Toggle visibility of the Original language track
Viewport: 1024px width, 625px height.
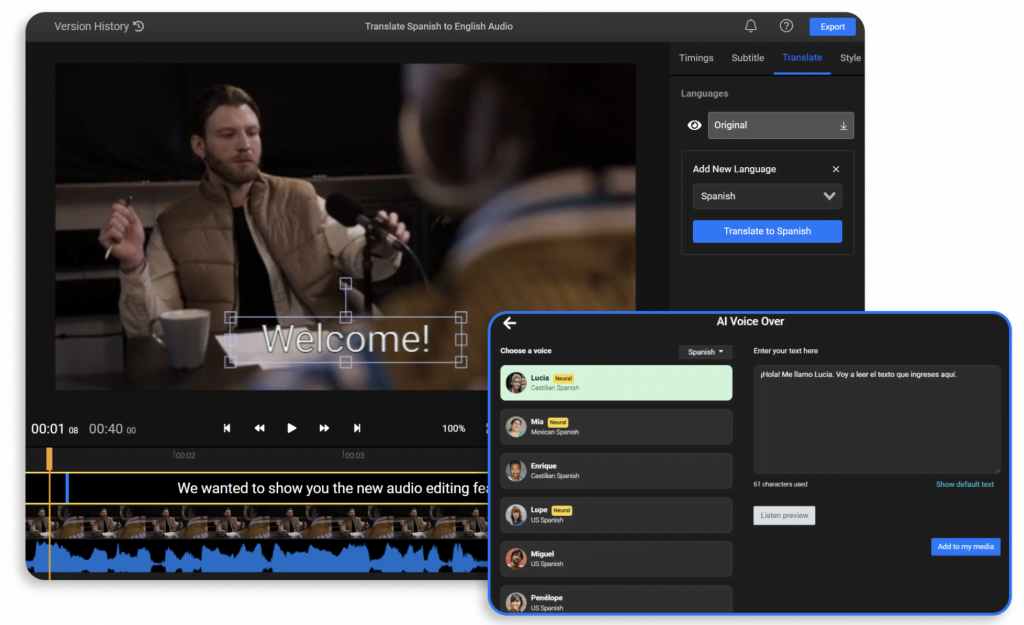point(694,125)
